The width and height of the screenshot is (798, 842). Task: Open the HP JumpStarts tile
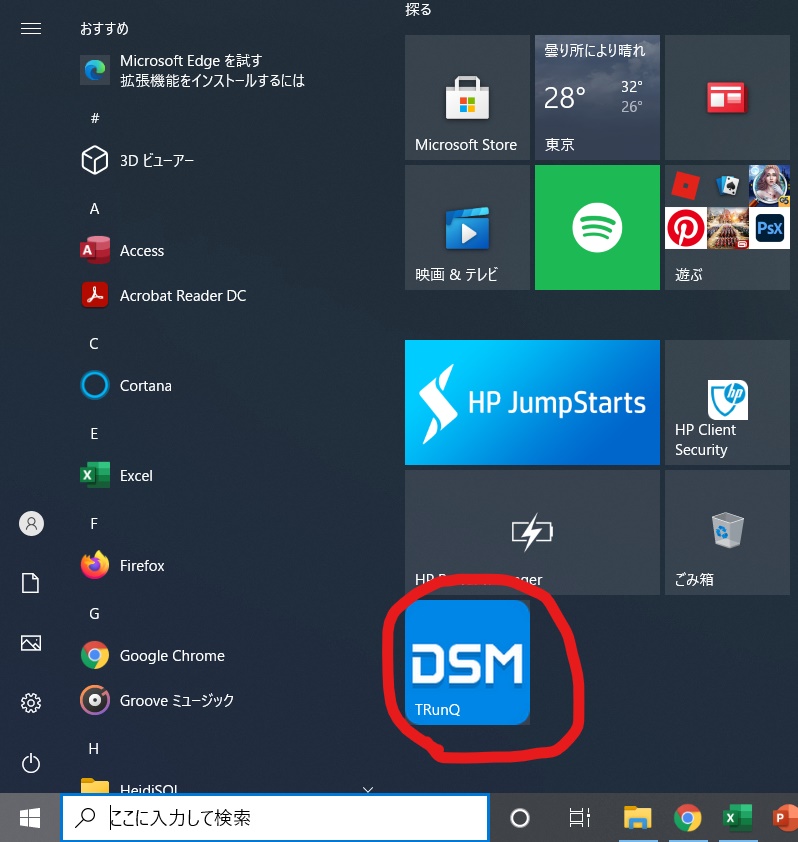(532, 402)
